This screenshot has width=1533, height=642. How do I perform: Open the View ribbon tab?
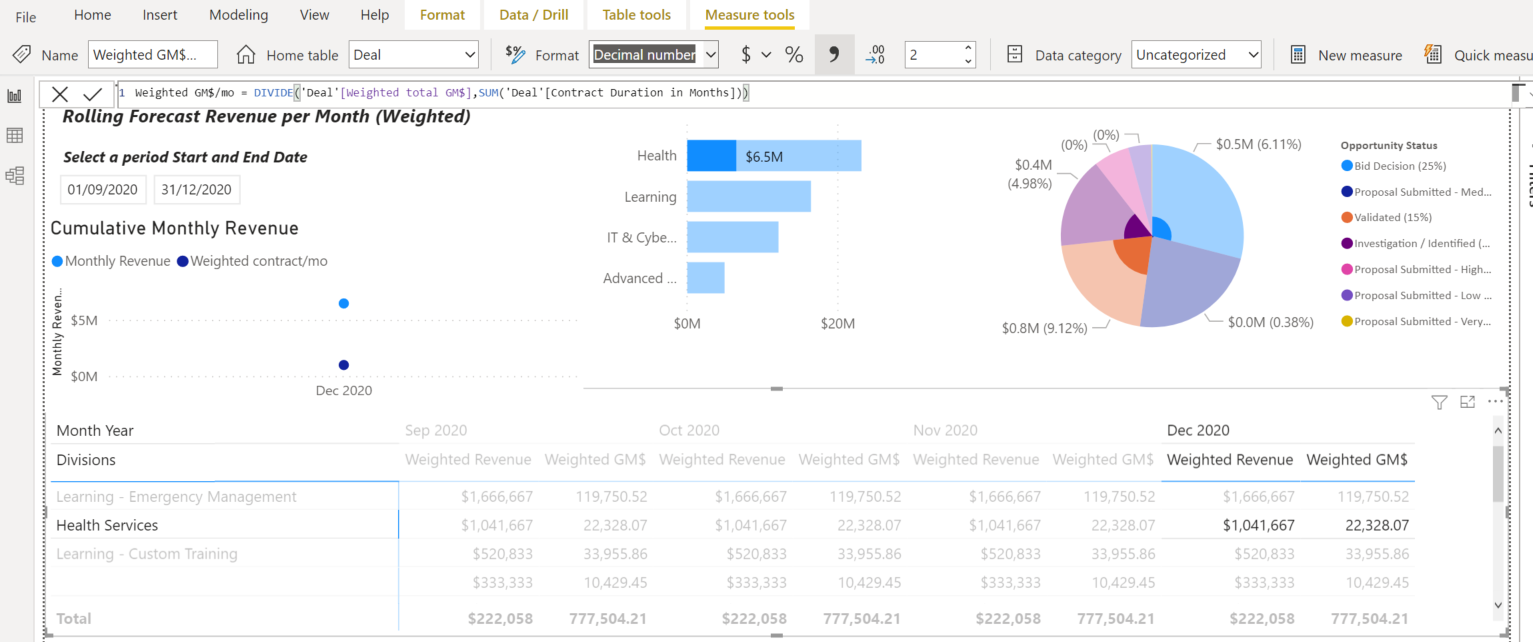point(314,15)
